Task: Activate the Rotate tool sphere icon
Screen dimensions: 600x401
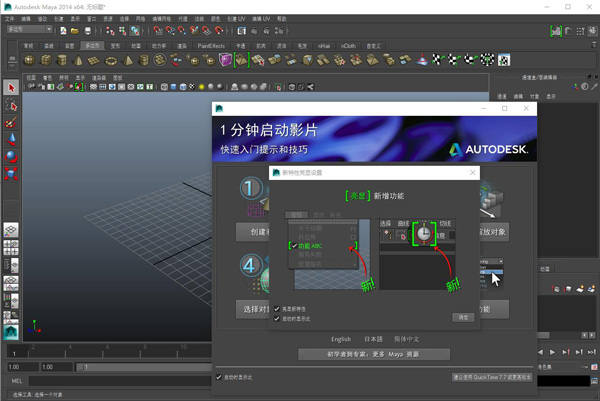Action: 11,157
